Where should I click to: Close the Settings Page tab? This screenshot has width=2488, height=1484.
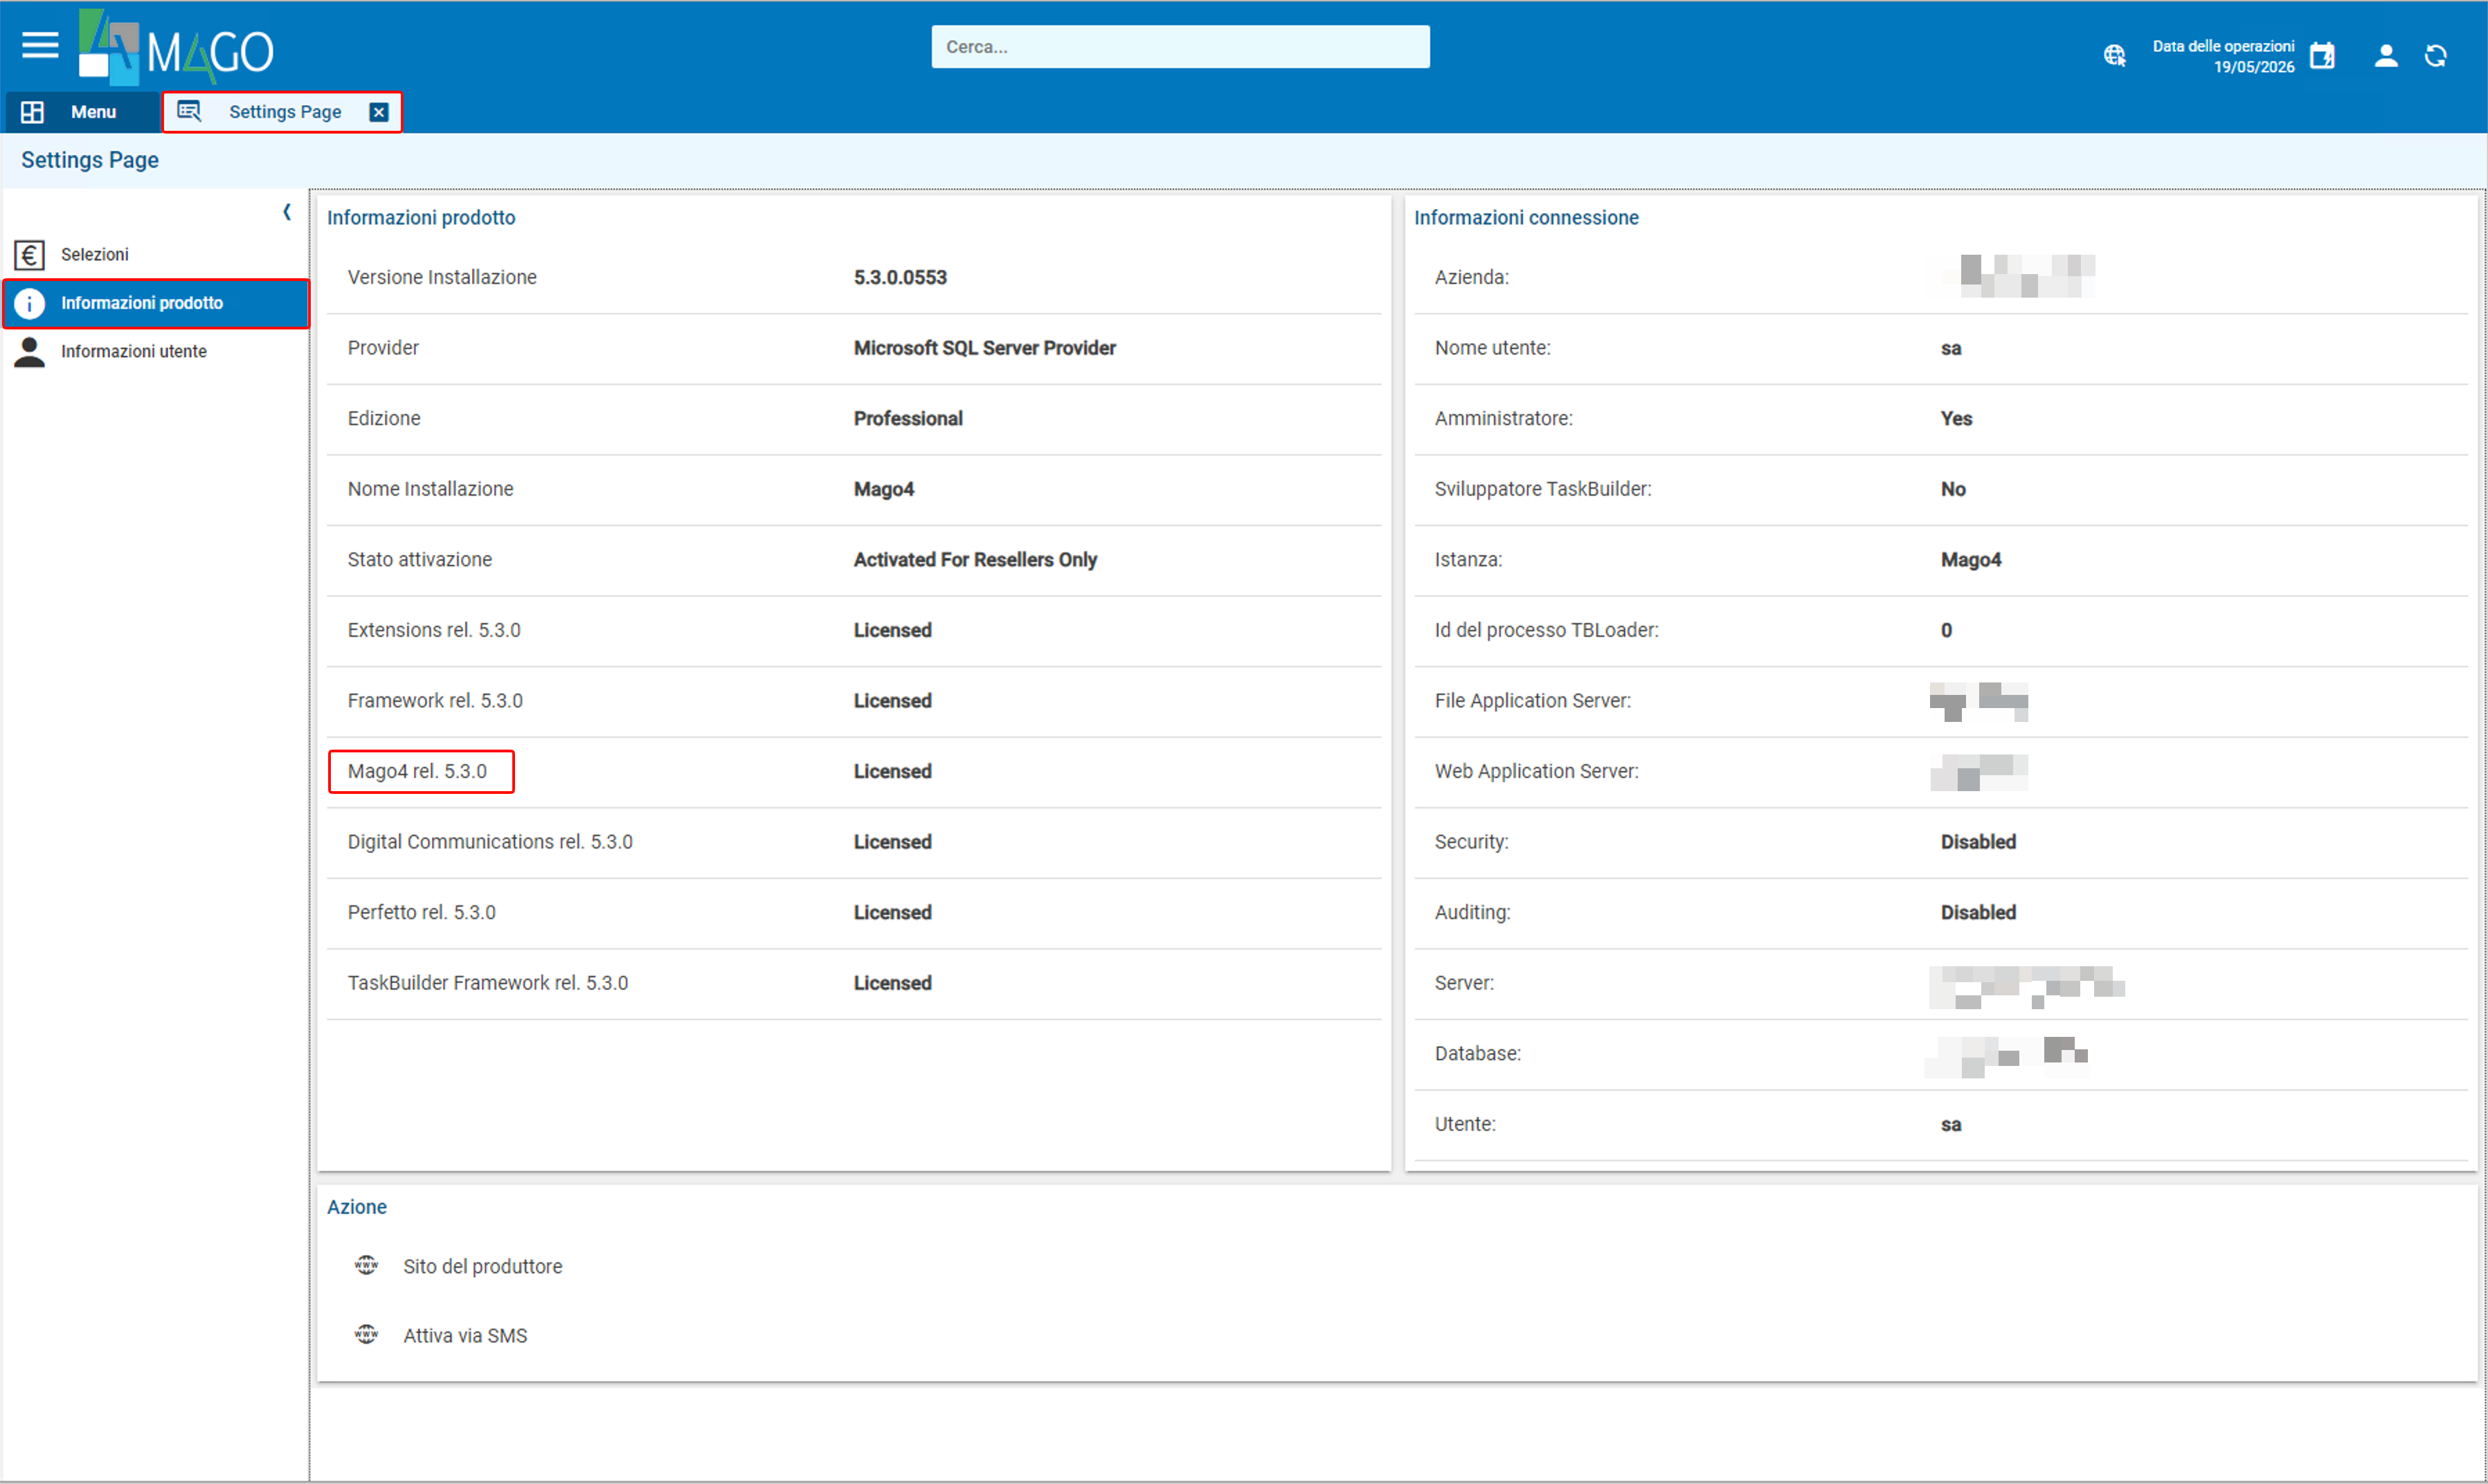coord(379,112)
